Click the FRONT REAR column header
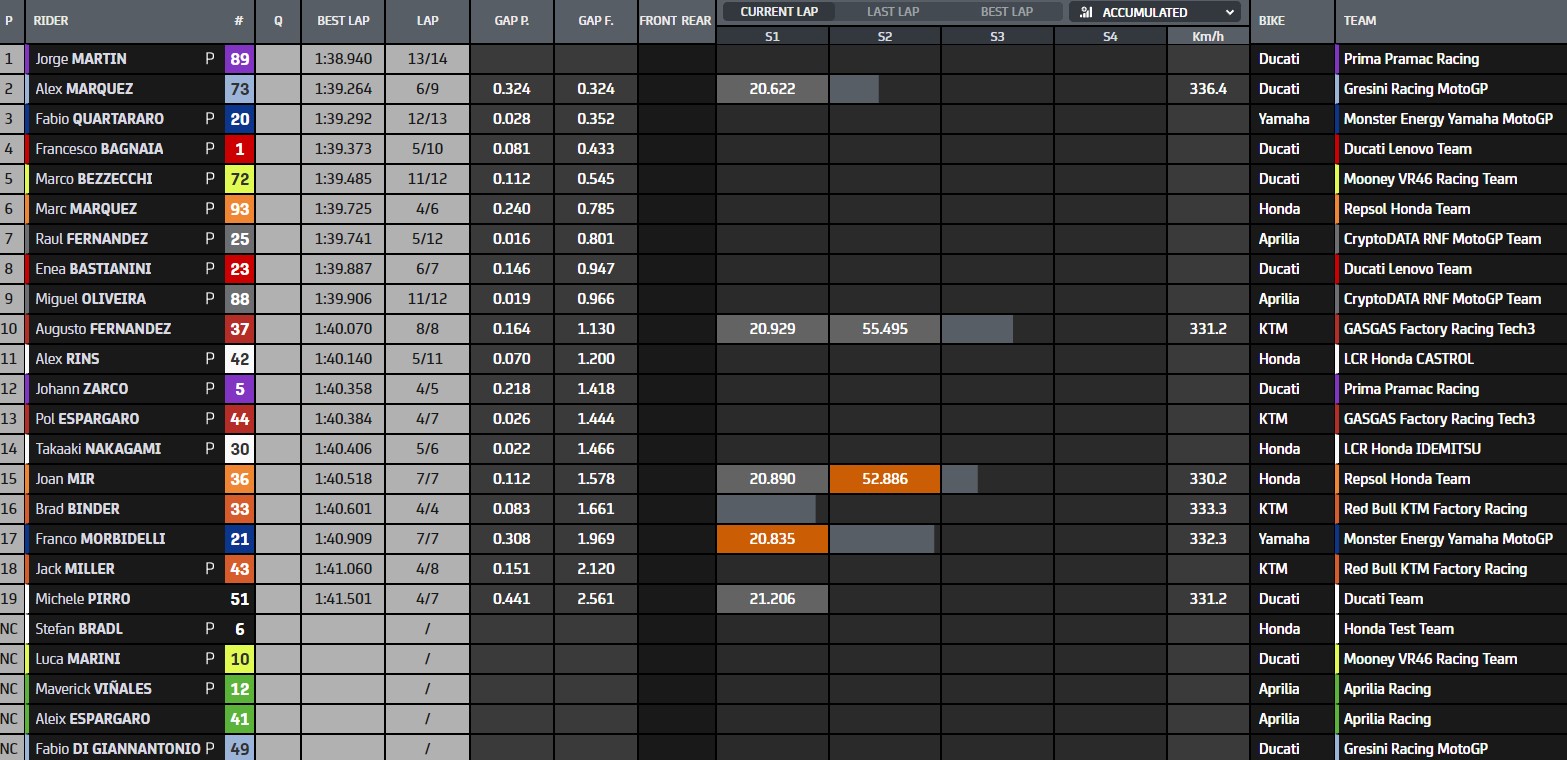This screenshot has height=760, width=1567. coord(675,21)
